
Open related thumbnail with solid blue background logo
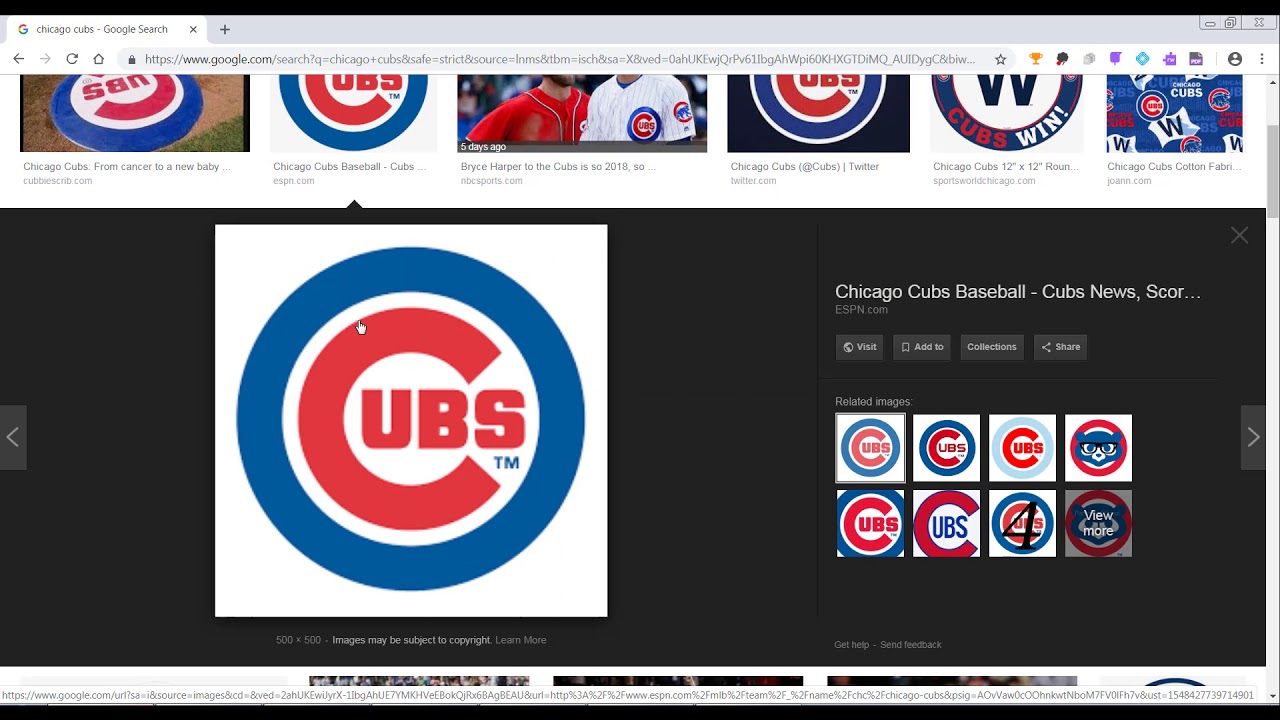pyautogui.click(x=871, y=523)
